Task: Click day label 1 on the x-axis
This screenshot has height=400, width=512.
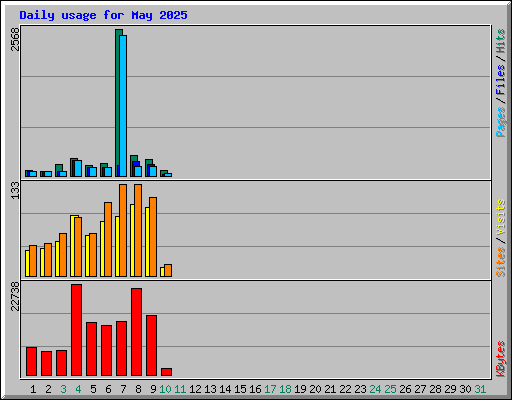Action: click(x=33, y=389)
